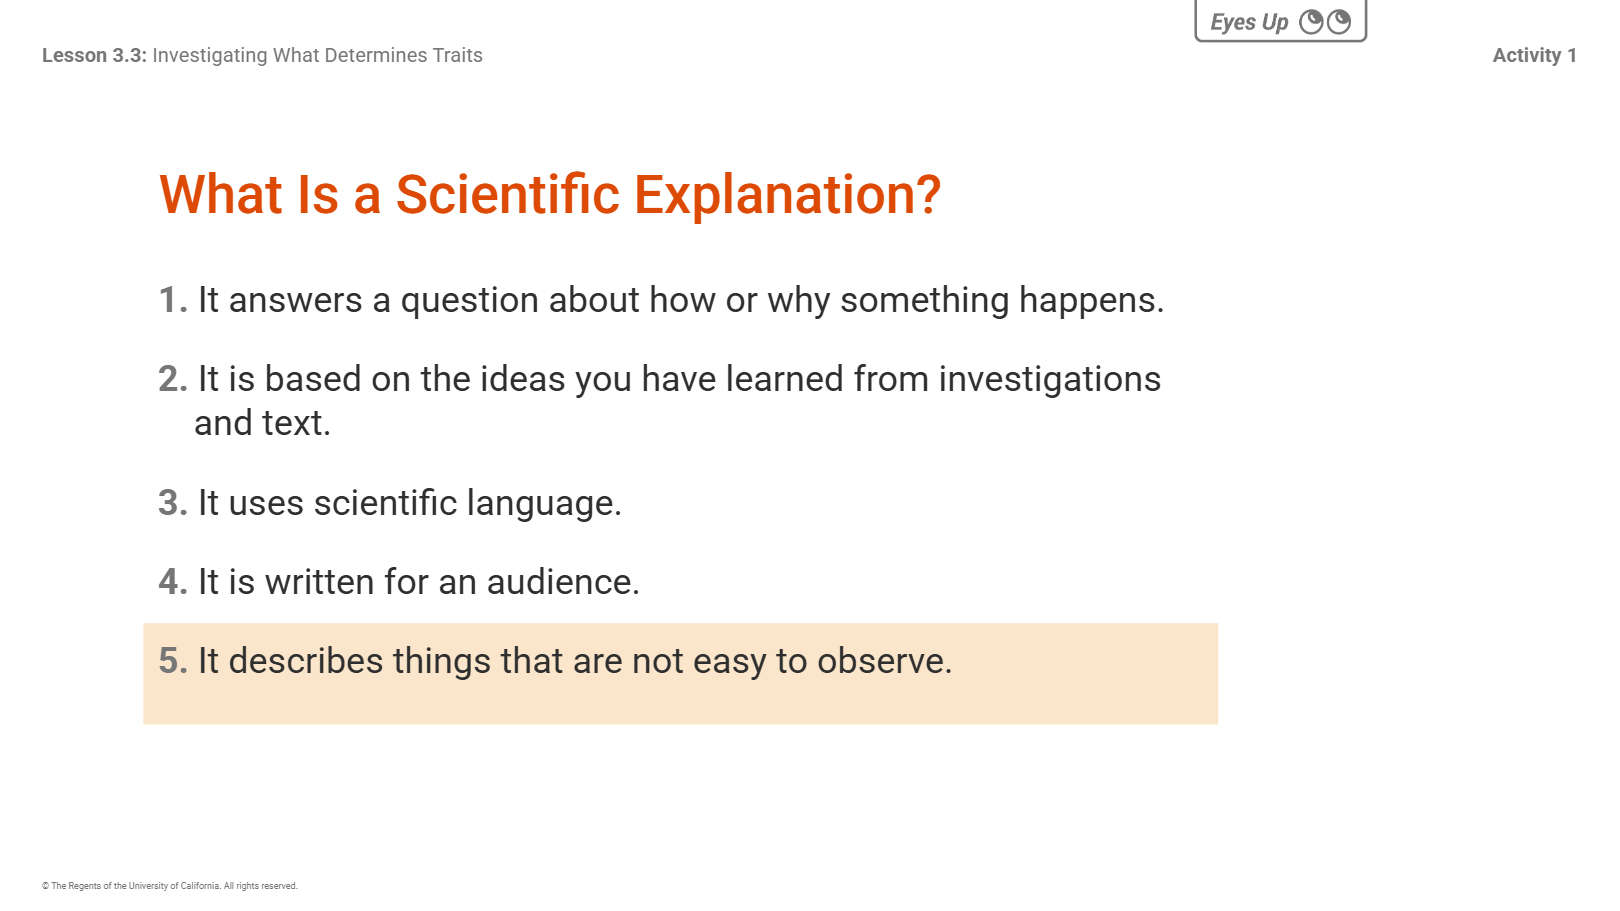Click the Regents of the University of California copyright
The image size is (1620, 911).
170,886
